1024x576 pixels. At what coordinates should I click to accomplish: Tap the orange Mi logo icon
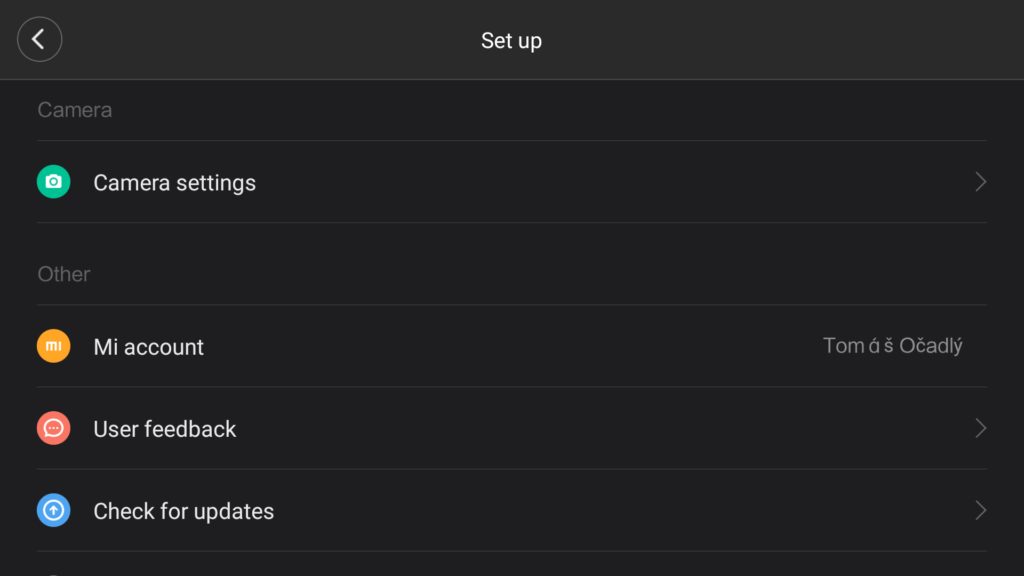(x=54, y=346)
